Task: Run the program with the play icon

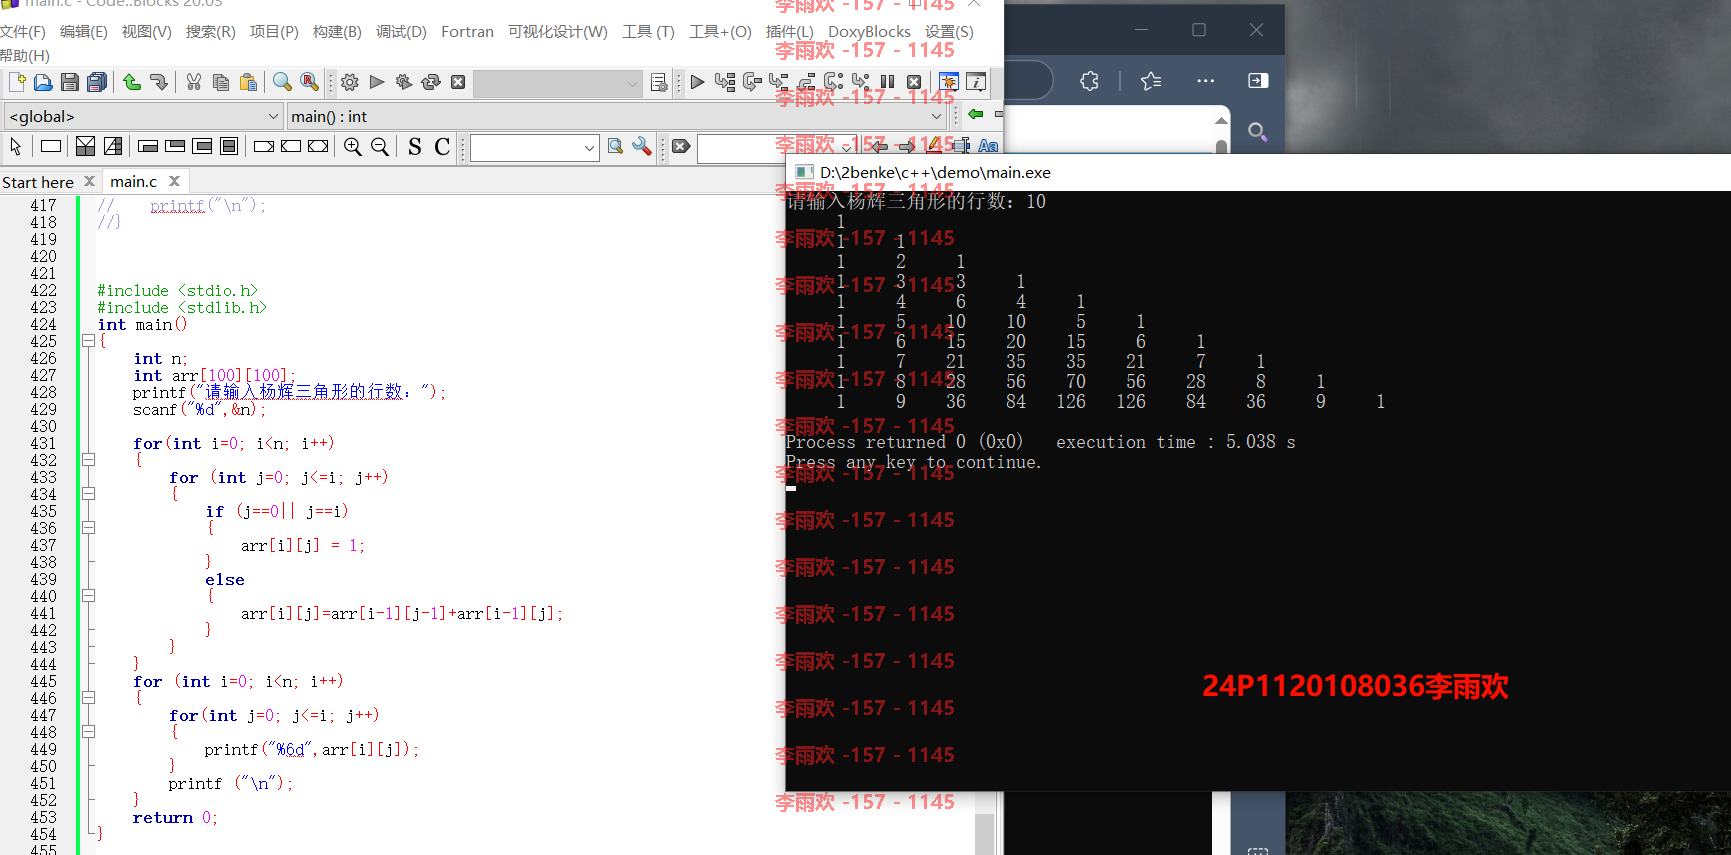Action: 377,82
